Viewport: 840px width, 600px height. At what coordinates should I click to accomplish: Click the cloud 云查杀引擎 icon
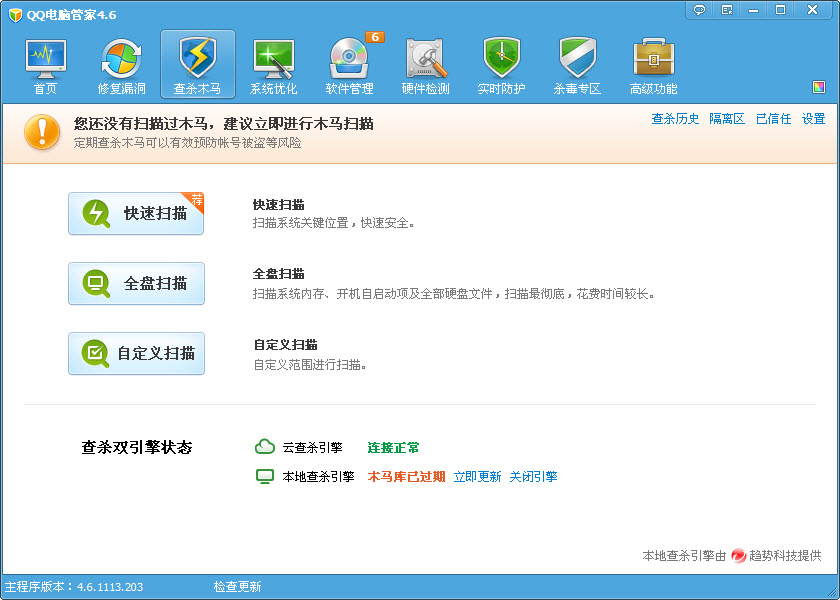(x=265, y=446)
